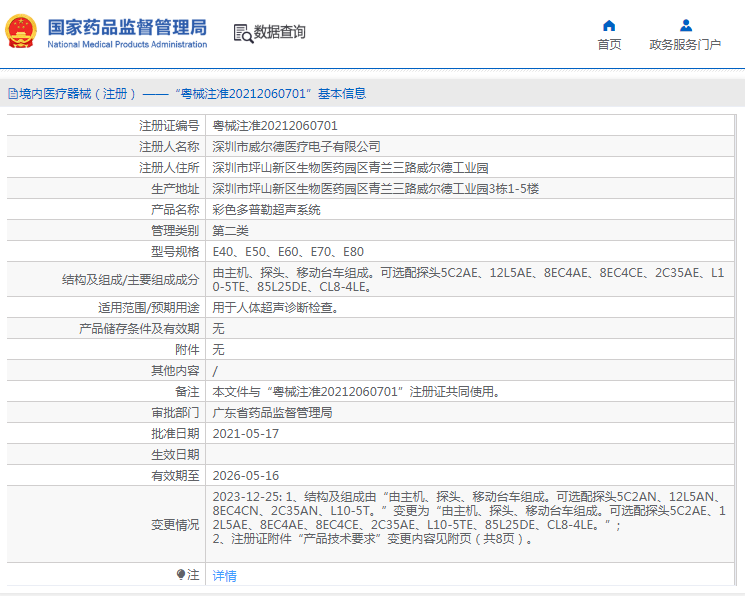Open the 数据查询 search icon

point(243,33)
